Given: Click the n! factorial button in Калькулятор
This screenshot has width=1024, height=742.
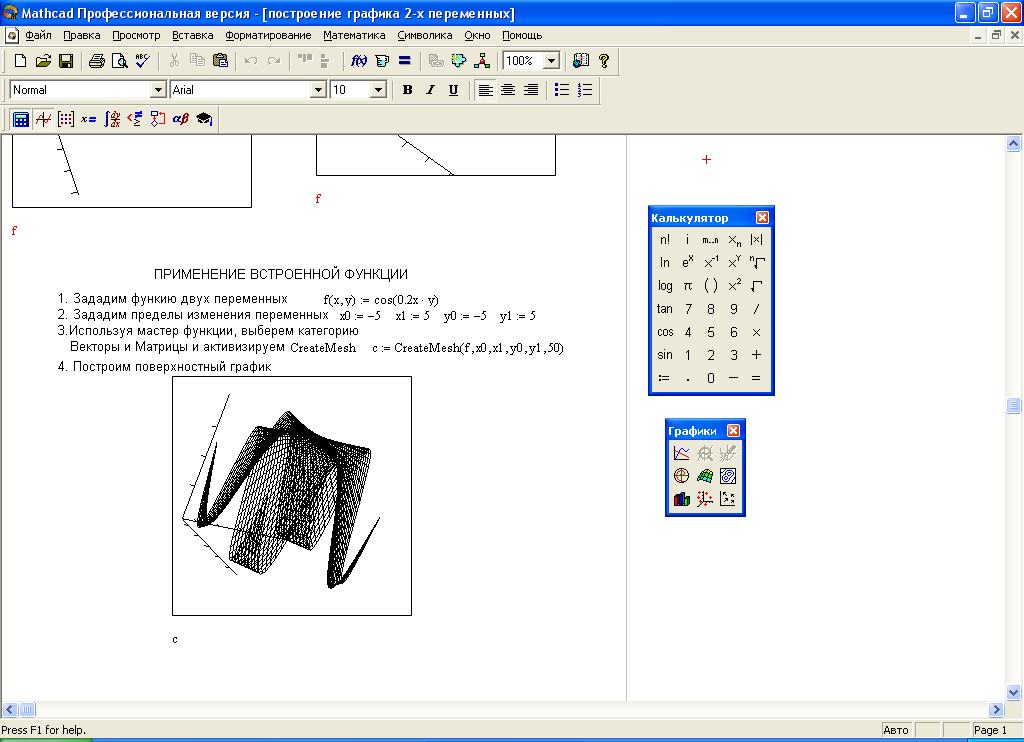Looking at the screenshot, I should 665,240.
